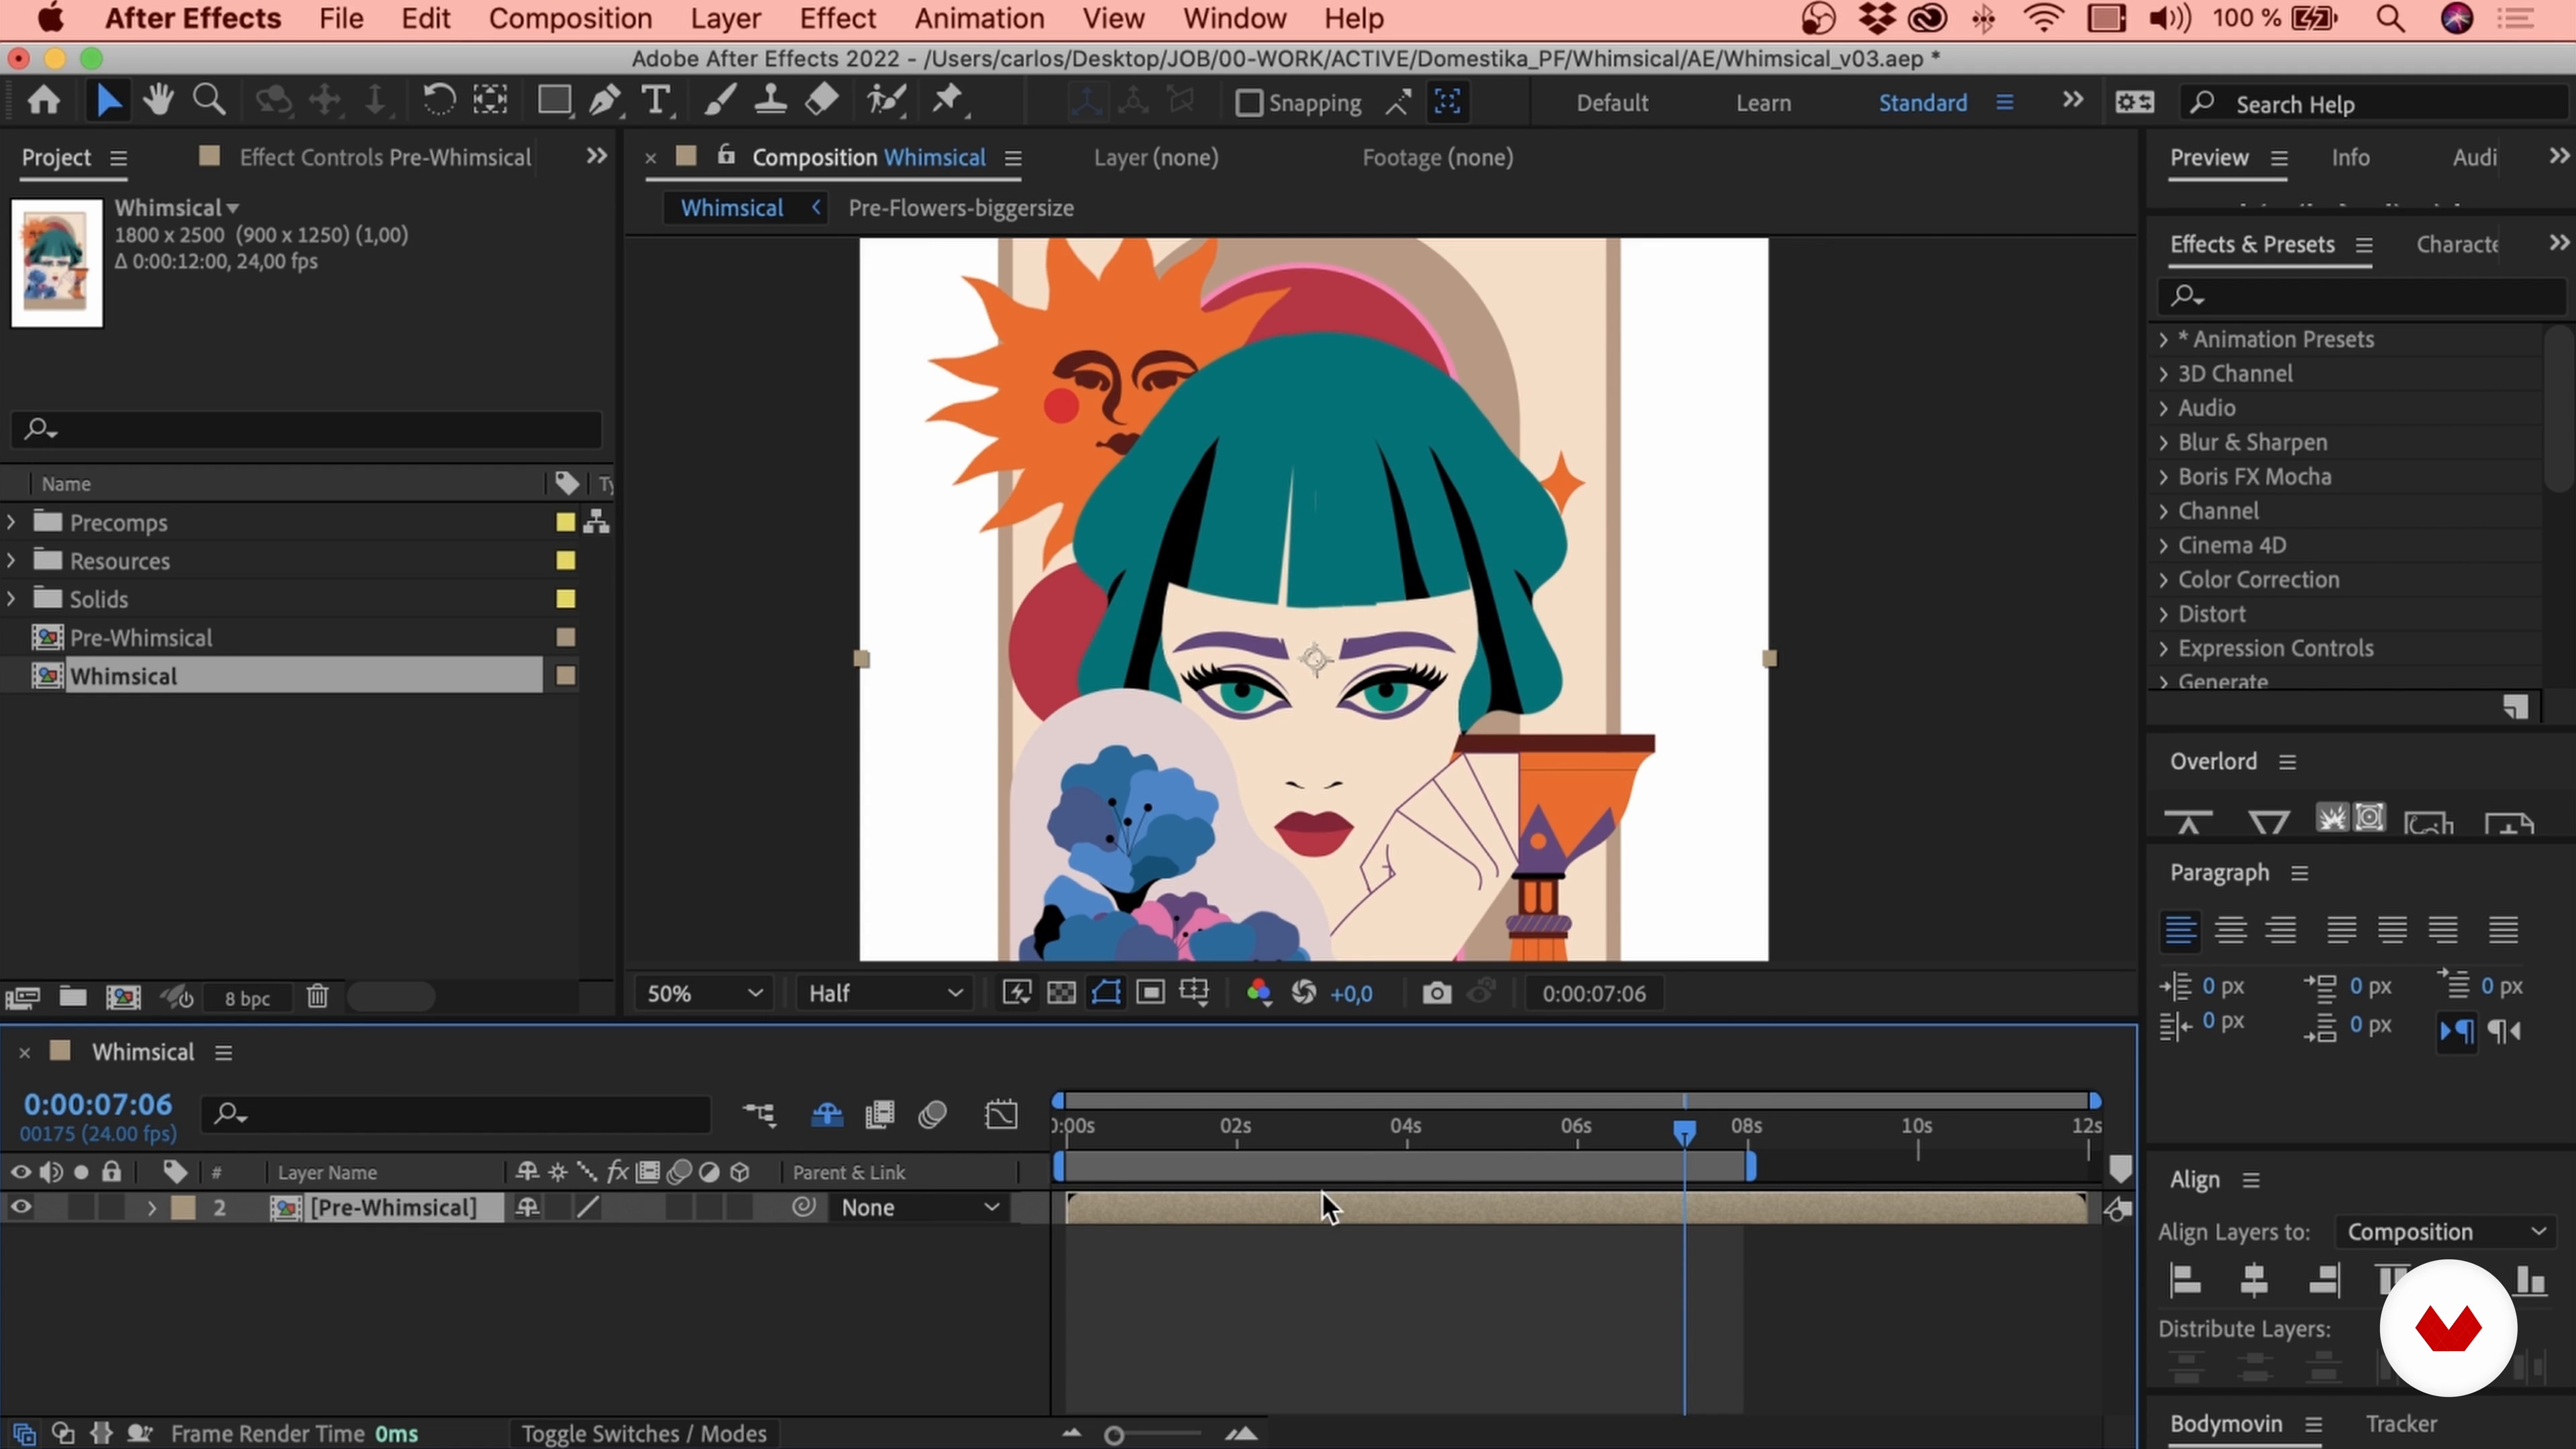Select the Roto Brush tool

point(887,101)
